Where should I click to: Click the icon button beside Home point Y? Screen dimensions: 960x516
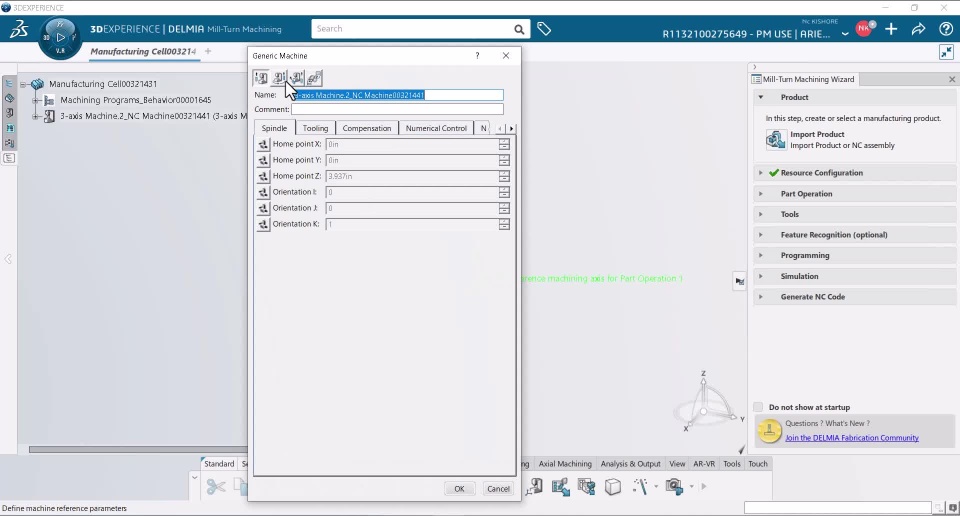coord(263,160)
